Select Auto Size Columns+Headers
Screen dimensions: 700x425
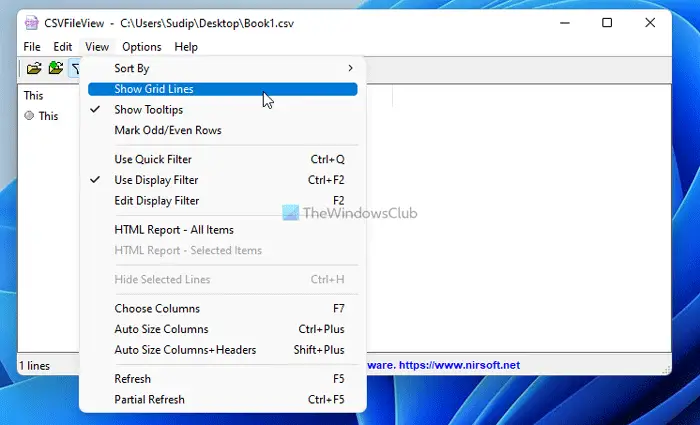[x=223, y=350]
